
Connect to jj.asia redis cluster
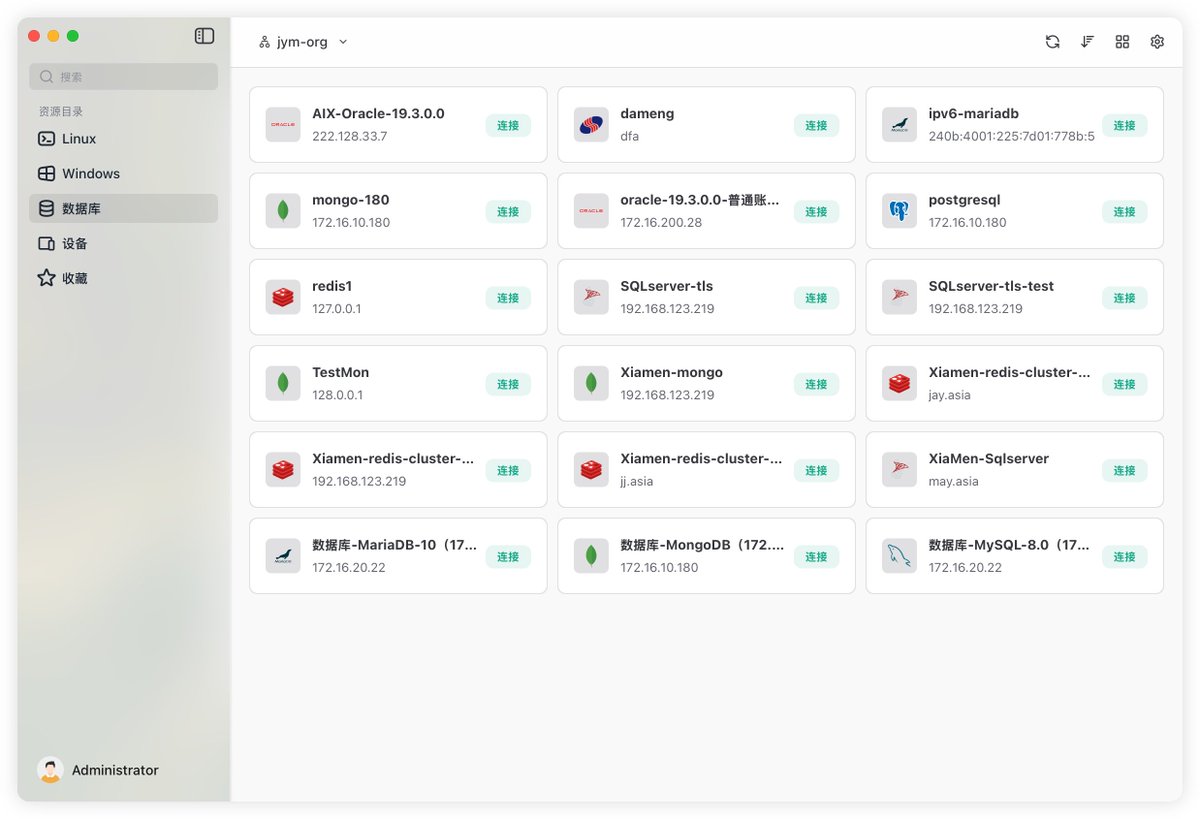coord(816,470)
